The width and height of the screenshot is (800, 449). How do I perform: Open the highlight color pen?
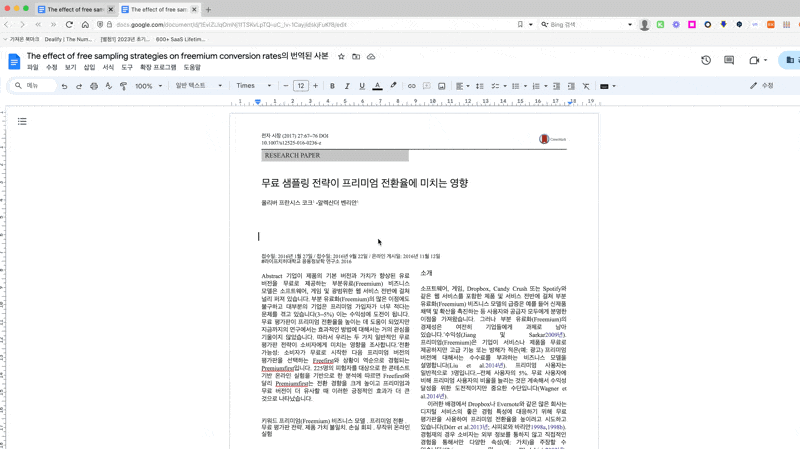[393, 86]
